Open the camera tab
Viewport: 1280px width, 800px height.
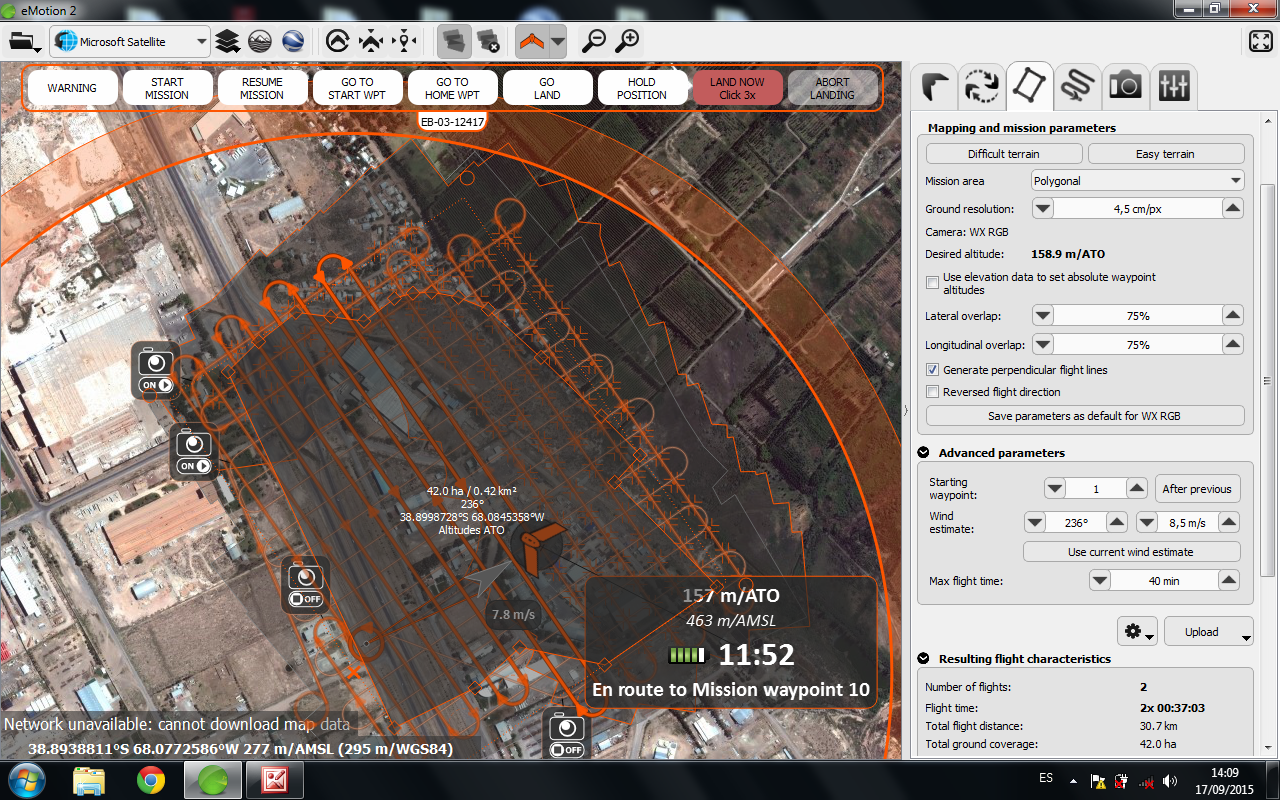click(1125, 86)
